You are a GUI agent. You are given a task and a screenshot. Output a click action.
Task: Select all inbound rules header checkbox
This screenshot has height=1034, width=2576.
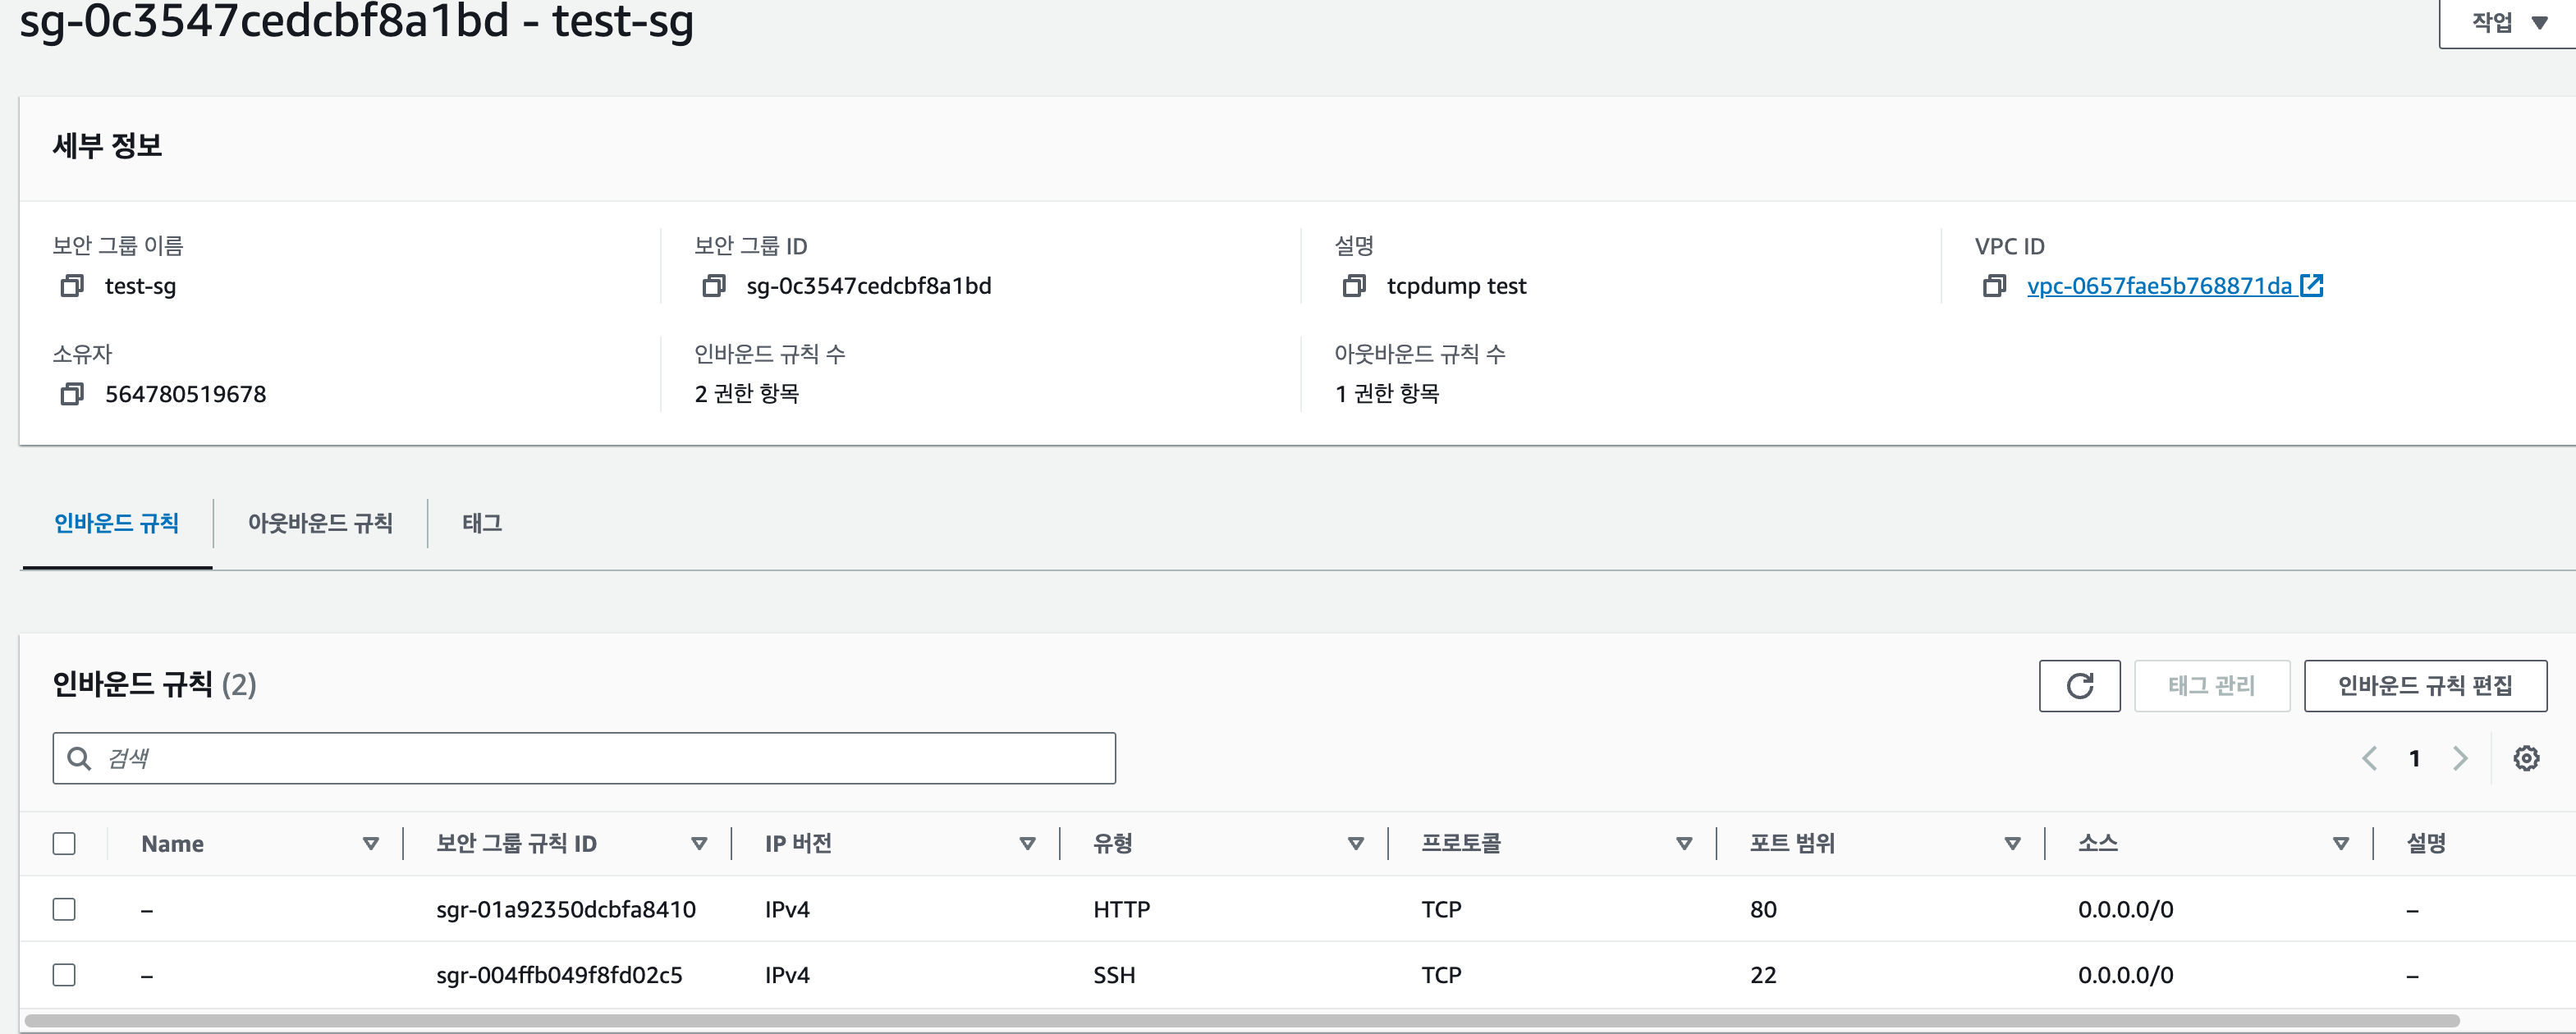click(x=64, y=843)
